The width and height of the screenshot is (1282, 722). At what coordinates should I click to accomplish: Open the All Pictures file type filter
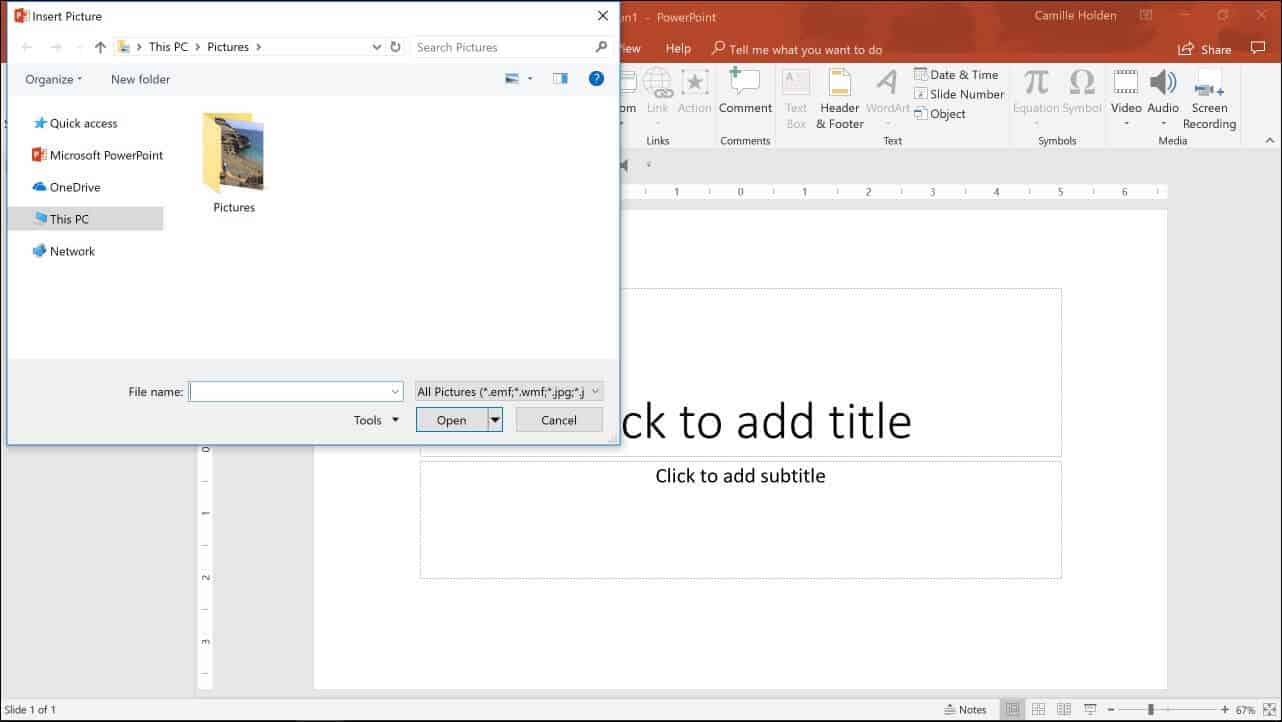509,392
